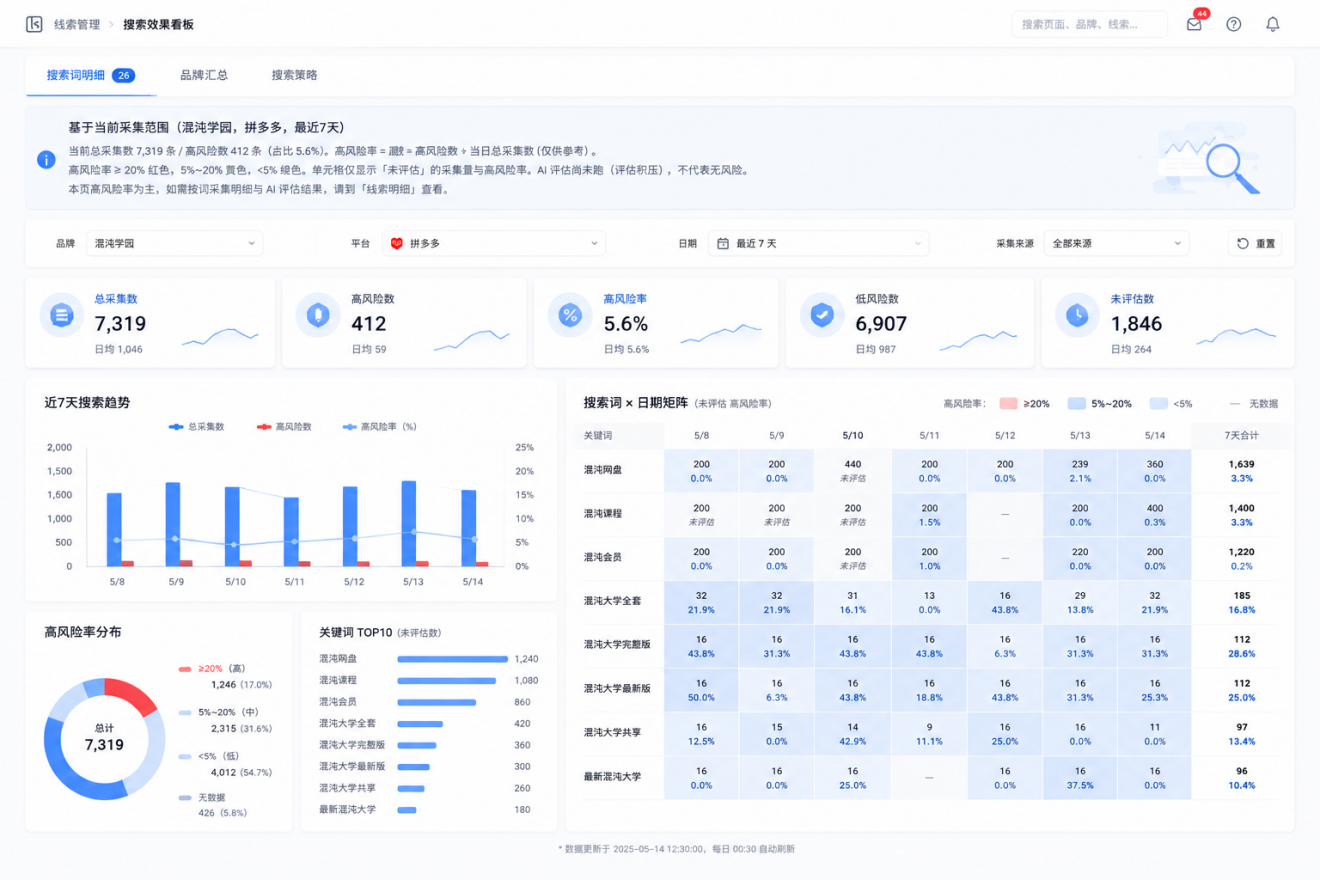The width and height of the screenshot is (1320, 880).
Task: Click the 总采集数 card icon
Action: pos(61,315)
